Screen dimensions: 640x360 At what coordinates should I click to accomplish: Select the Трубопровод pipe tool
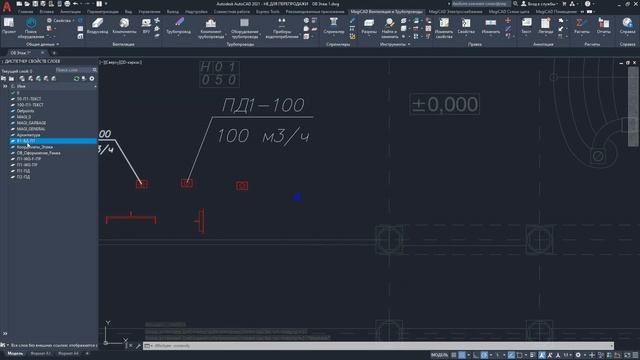(x=178, y=26)
